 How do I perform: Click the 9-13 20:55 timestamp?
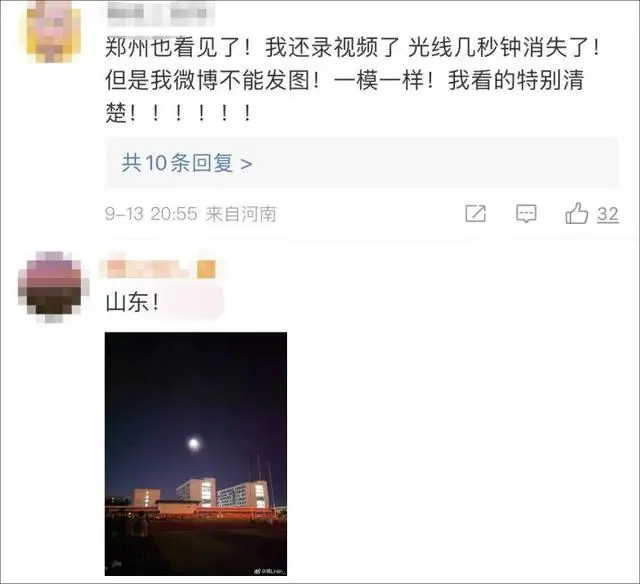pyautogui.click(x=151, y=214)
